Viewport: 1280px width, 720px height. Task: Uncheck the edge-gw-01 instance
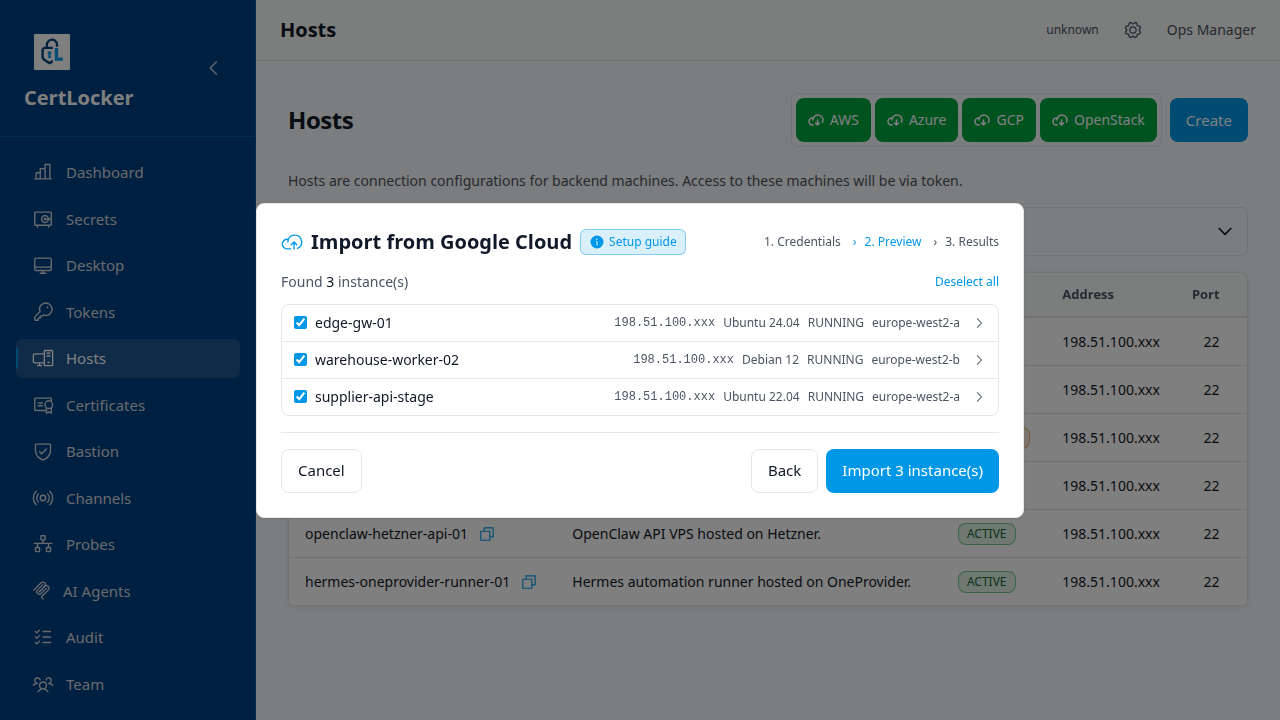[300, 323]
